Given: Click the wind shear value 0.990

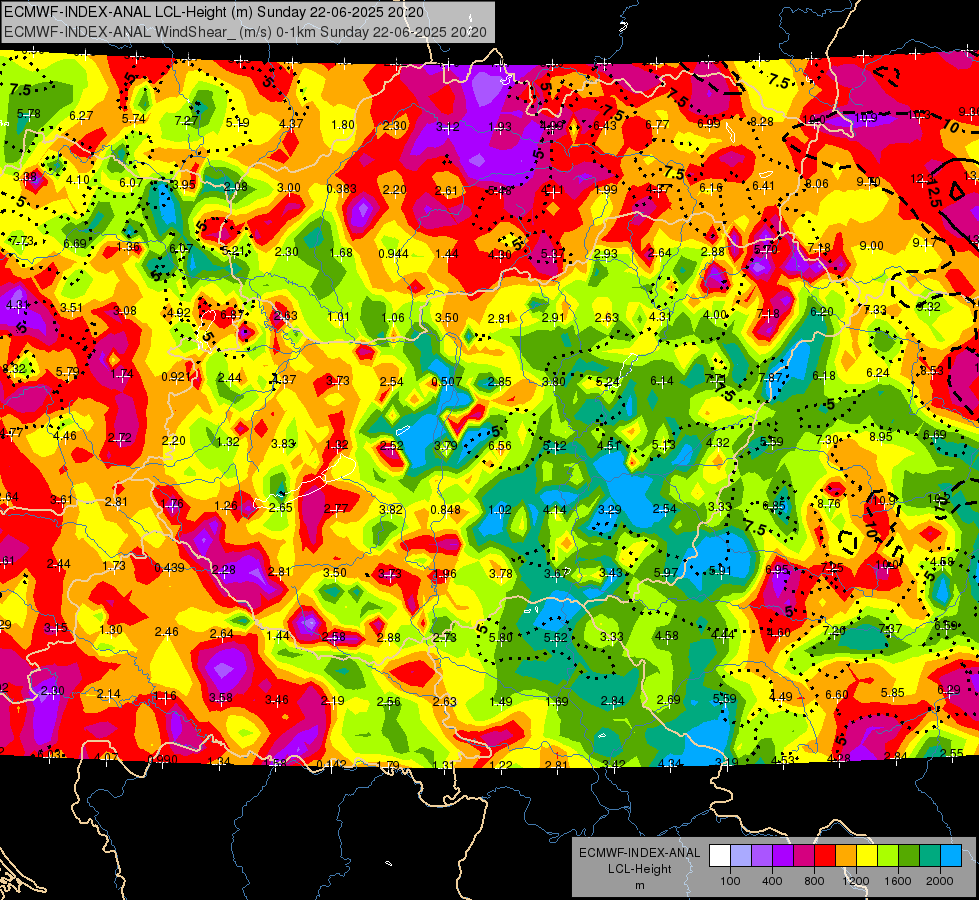Looking at the screenshot, I should pyautogui.click(x=162, y=760).
